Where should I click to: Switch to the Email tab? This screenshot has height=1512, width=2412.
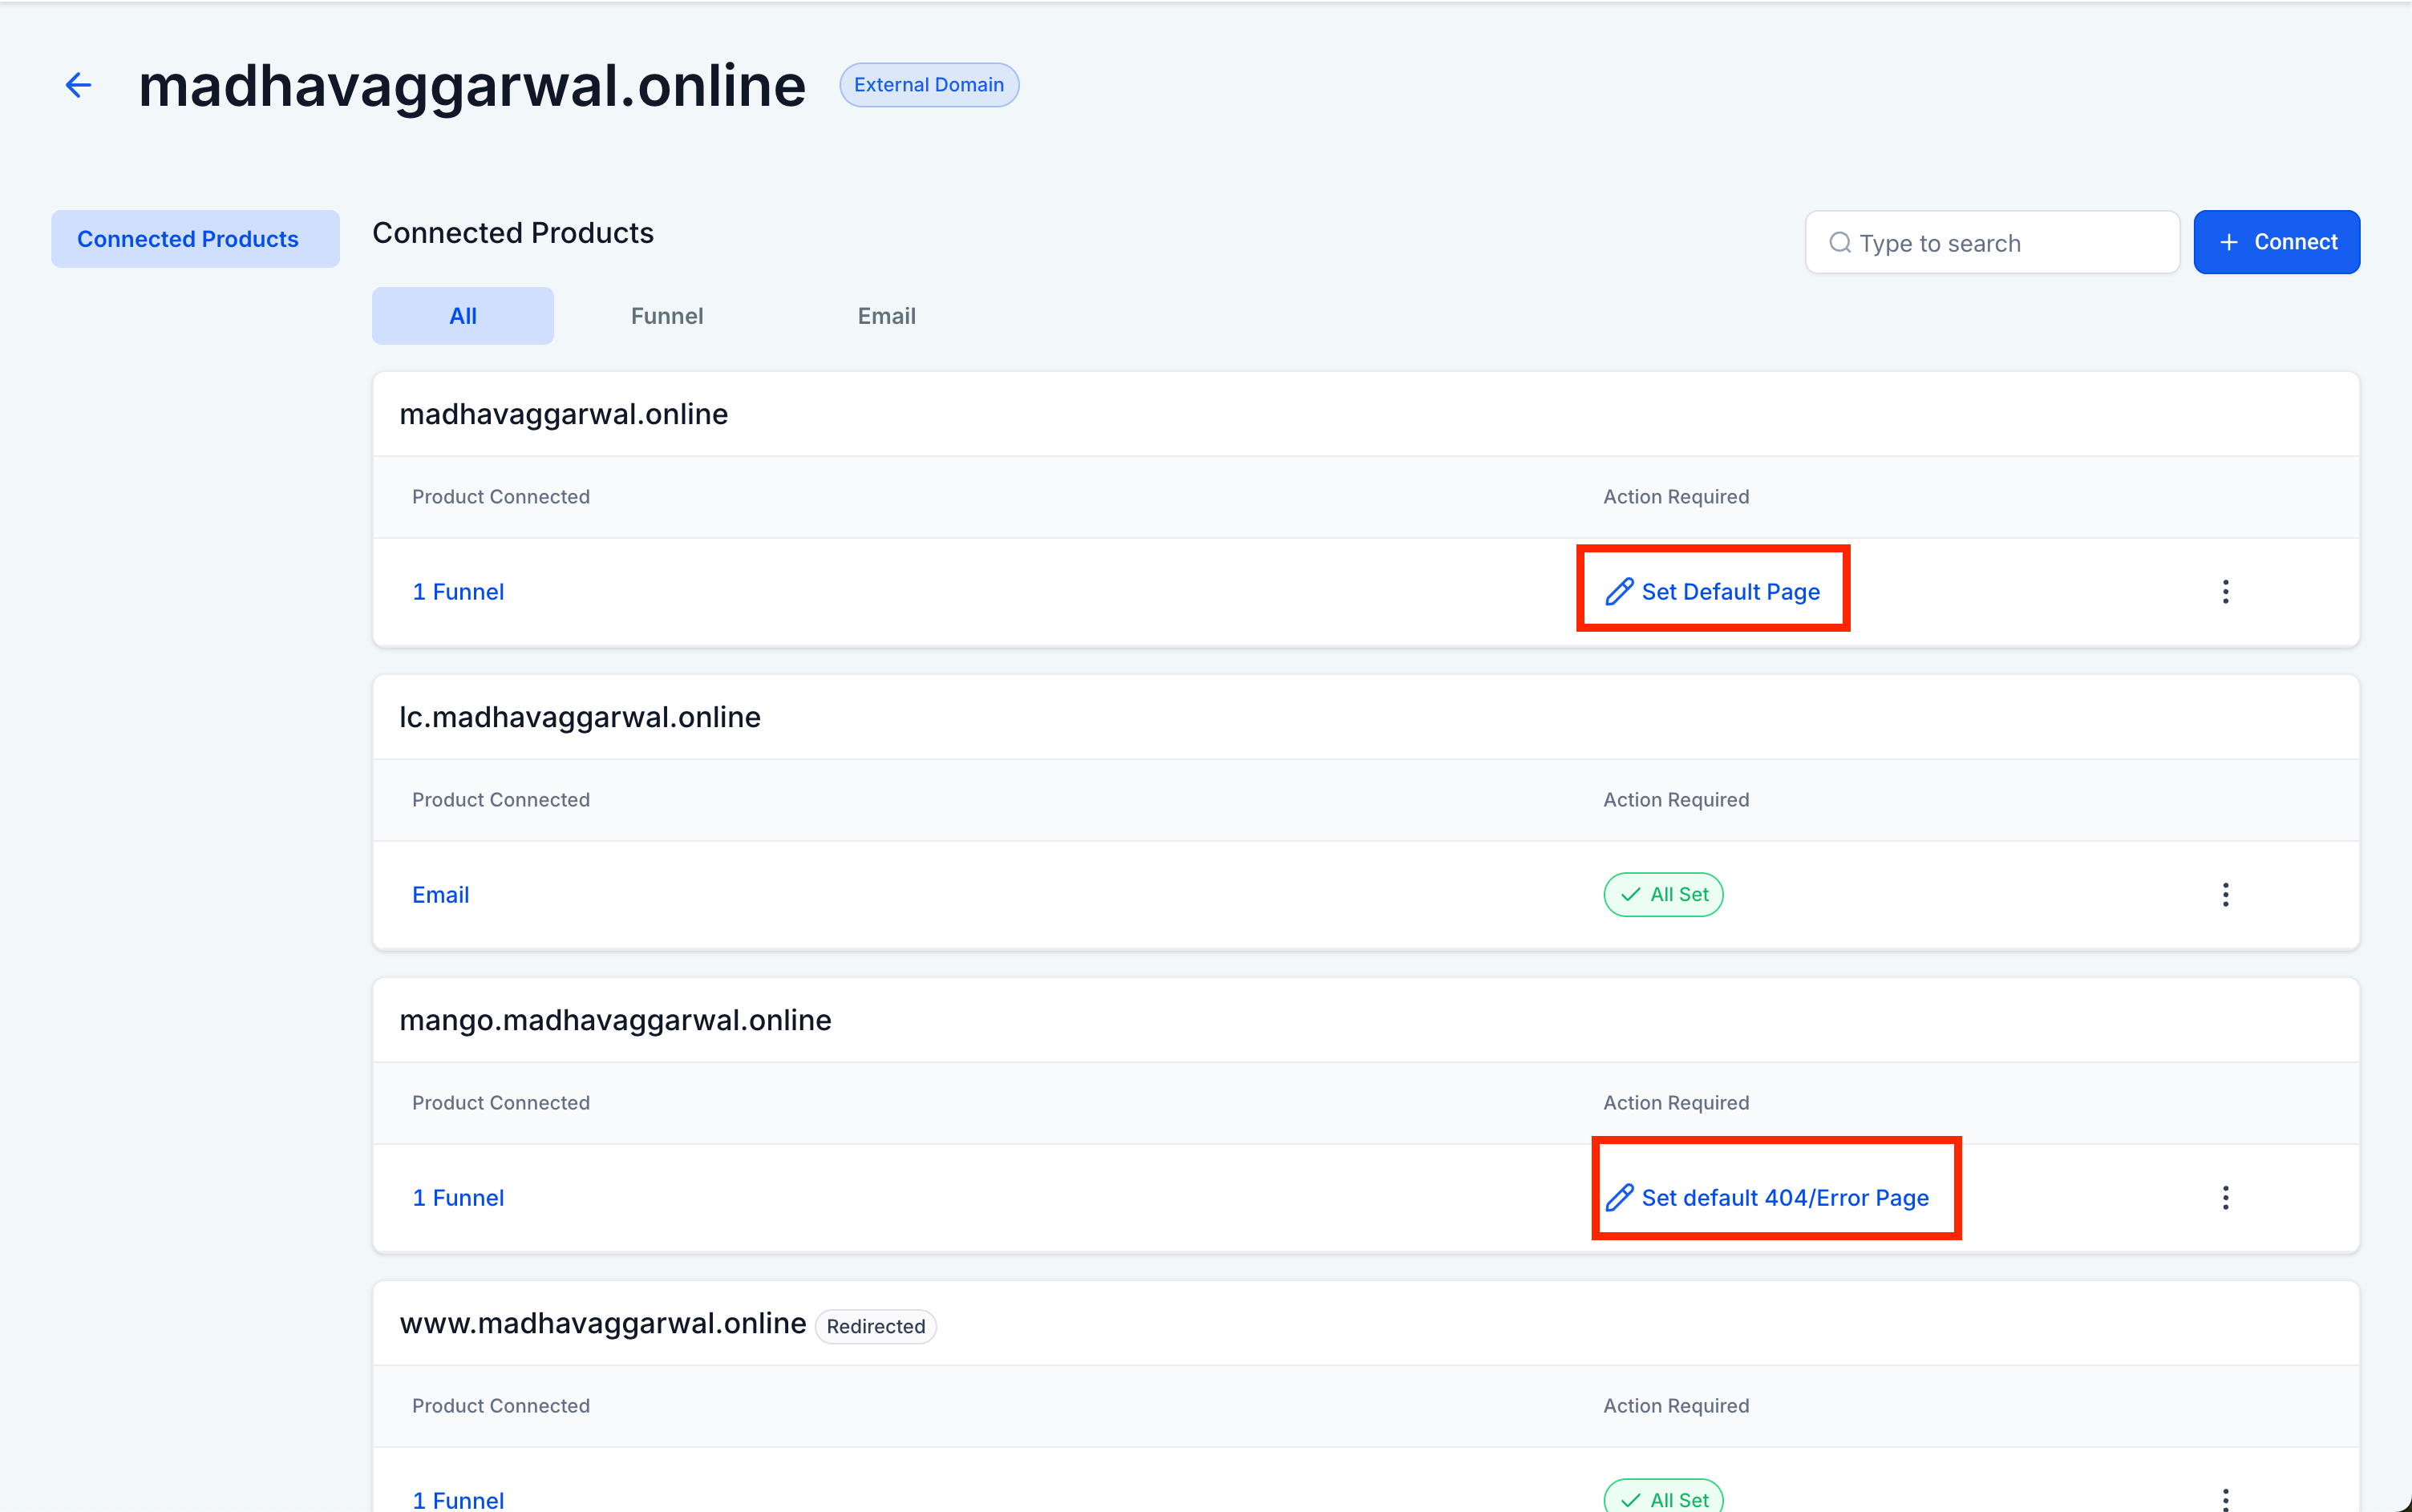886,316
